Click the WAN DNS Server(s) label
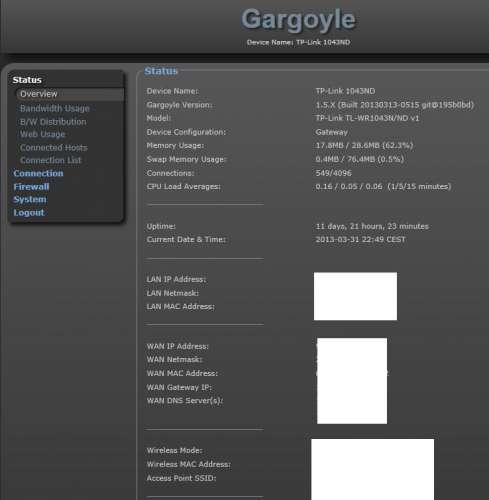The height and width of the screenshot is (500, 489). [x=185, y=401]
